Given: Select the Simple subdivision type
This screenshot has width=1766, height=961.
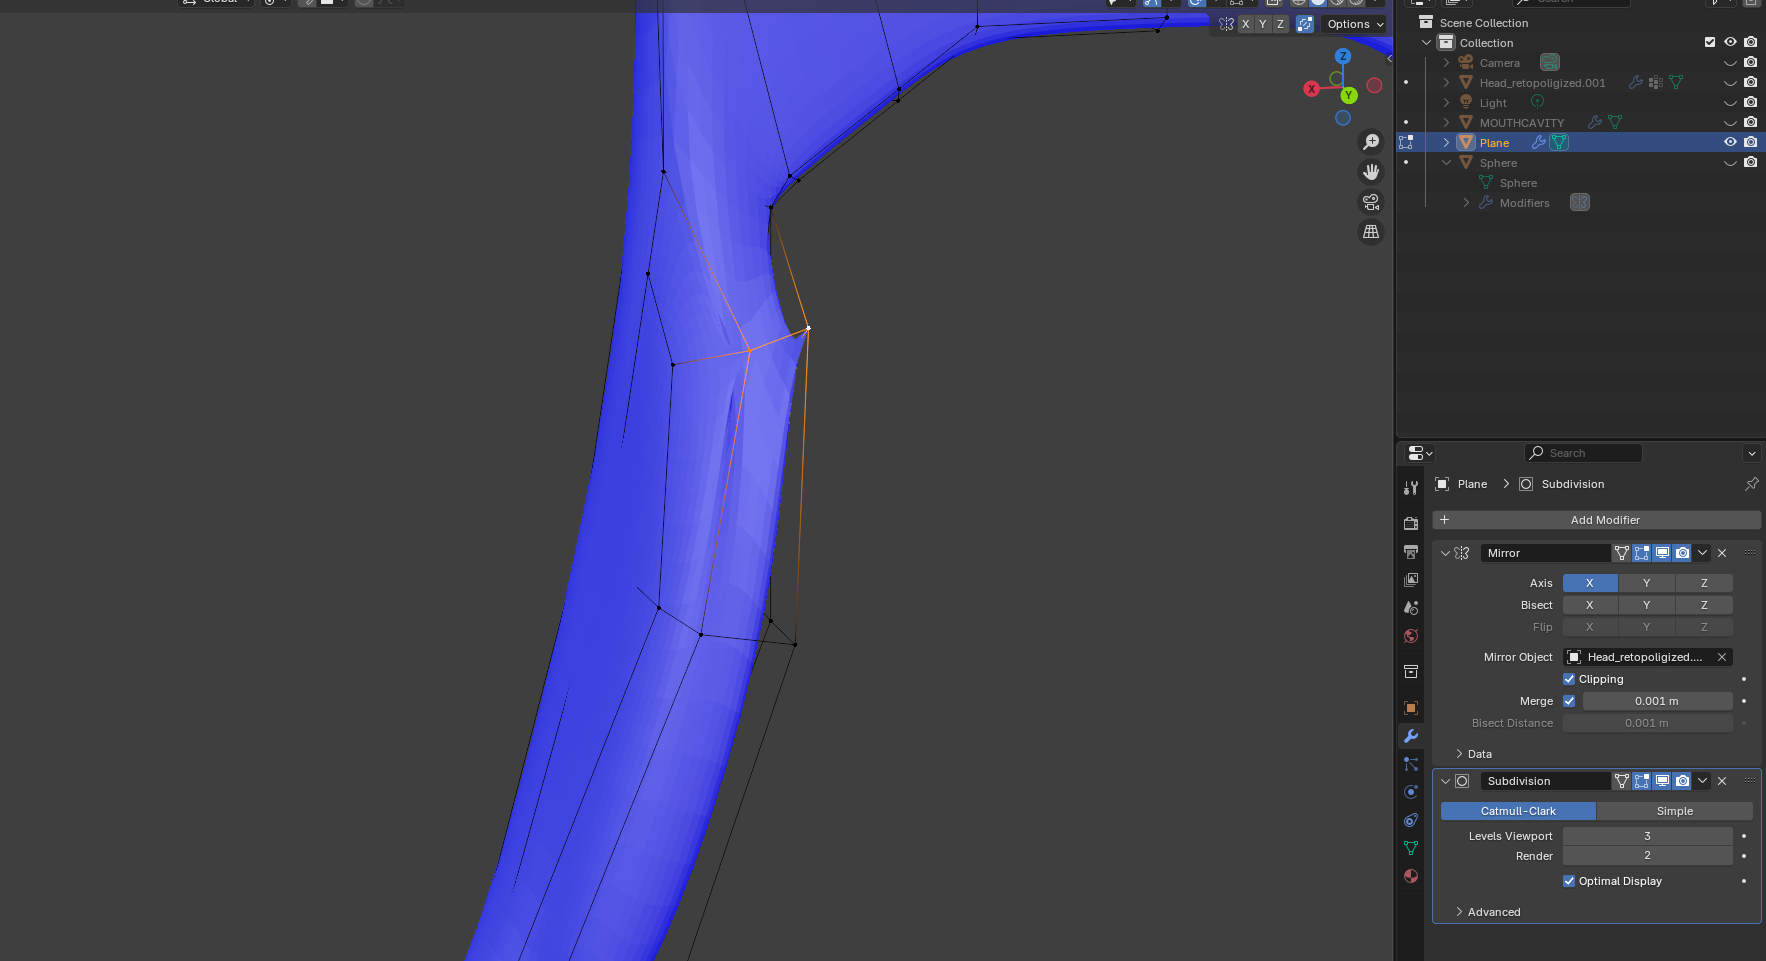Looking at the screenshot, I should coord(1675,811).
